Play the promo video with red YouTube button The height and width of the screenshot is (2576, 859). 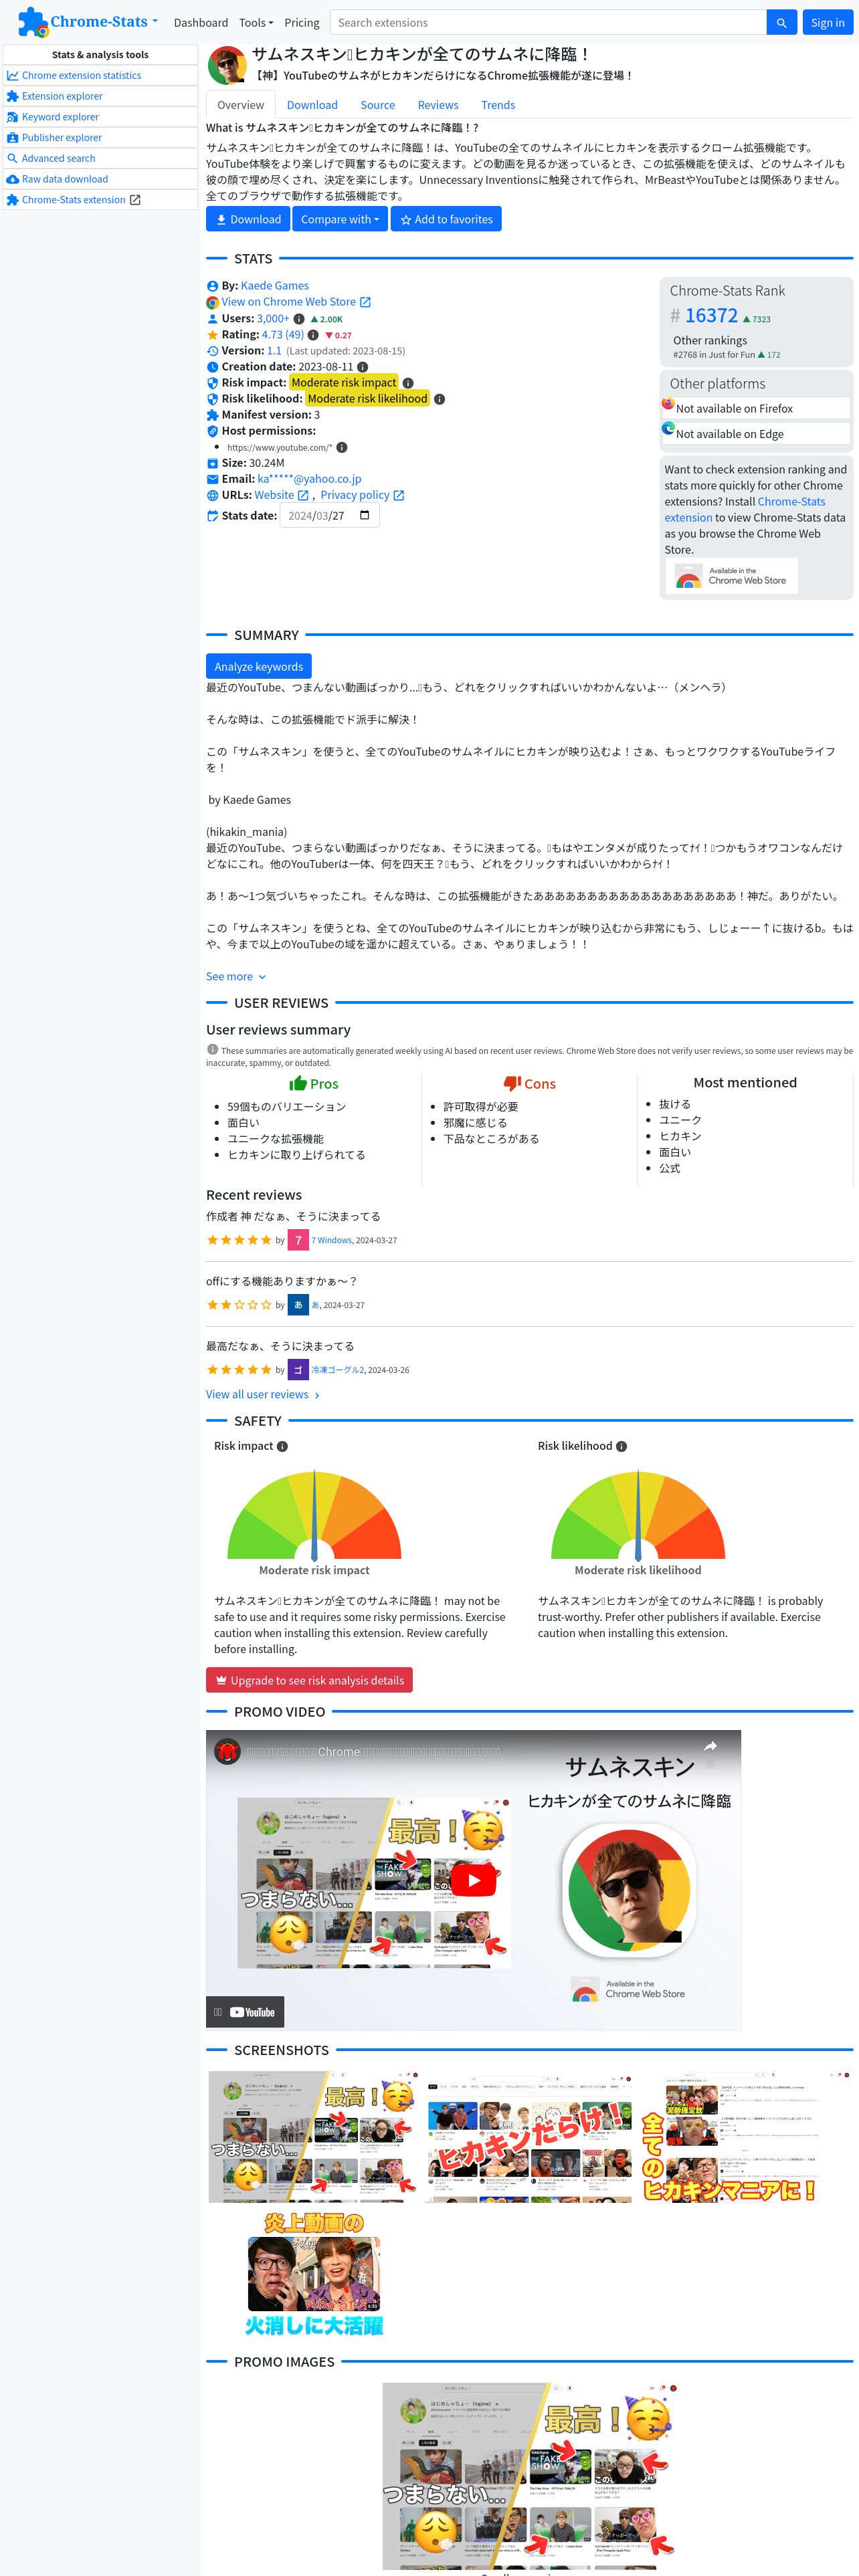tap(473, 1880)
